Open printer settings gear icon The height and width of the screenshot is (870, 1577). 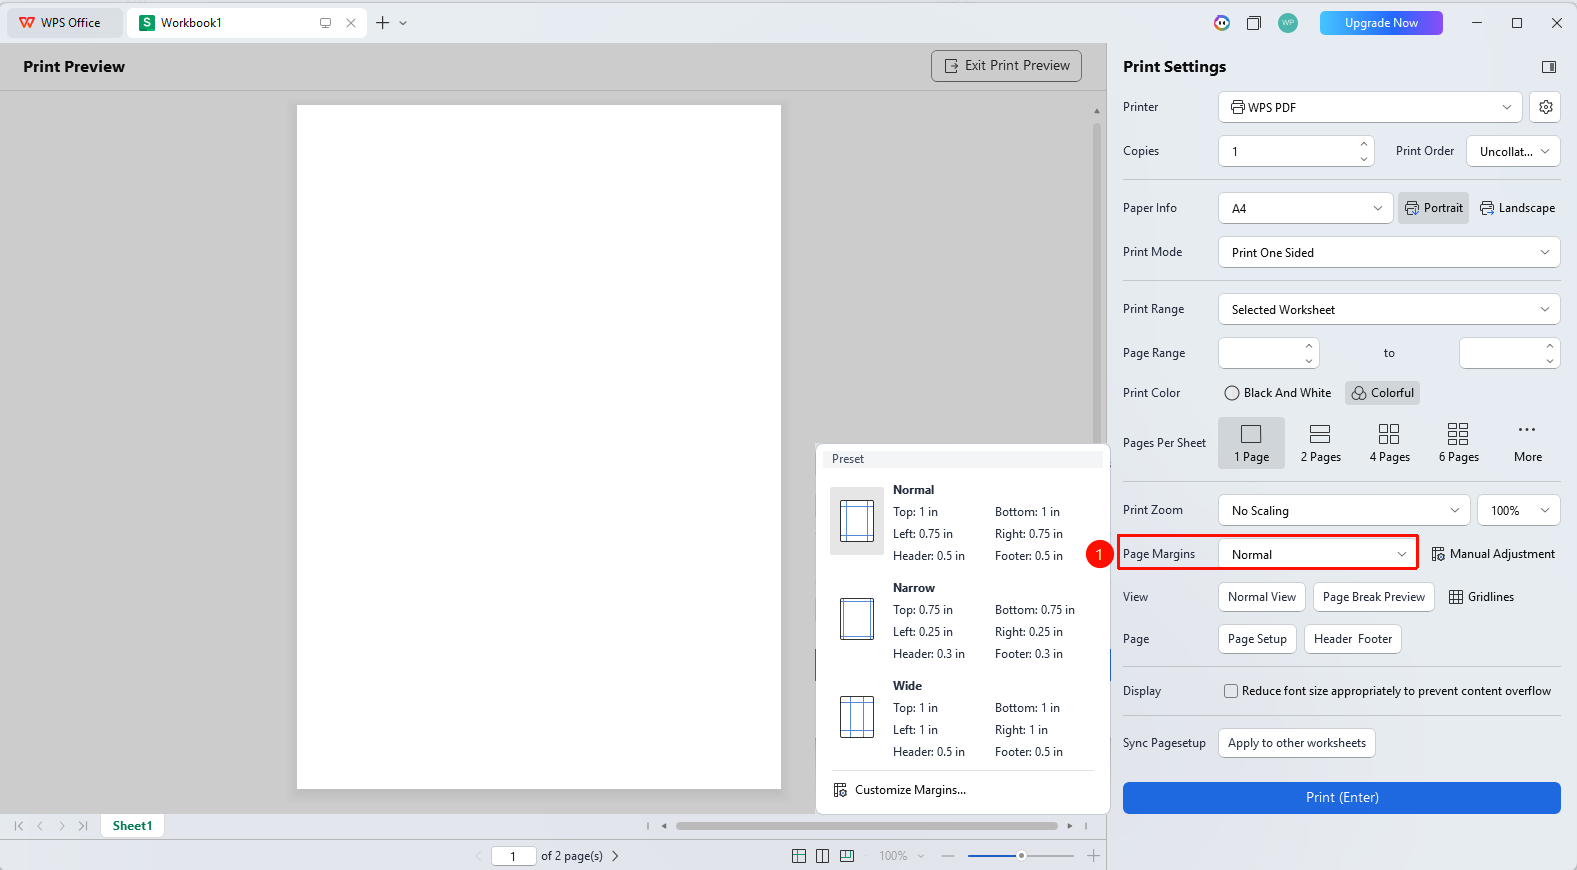click(x=1546, y=107)
